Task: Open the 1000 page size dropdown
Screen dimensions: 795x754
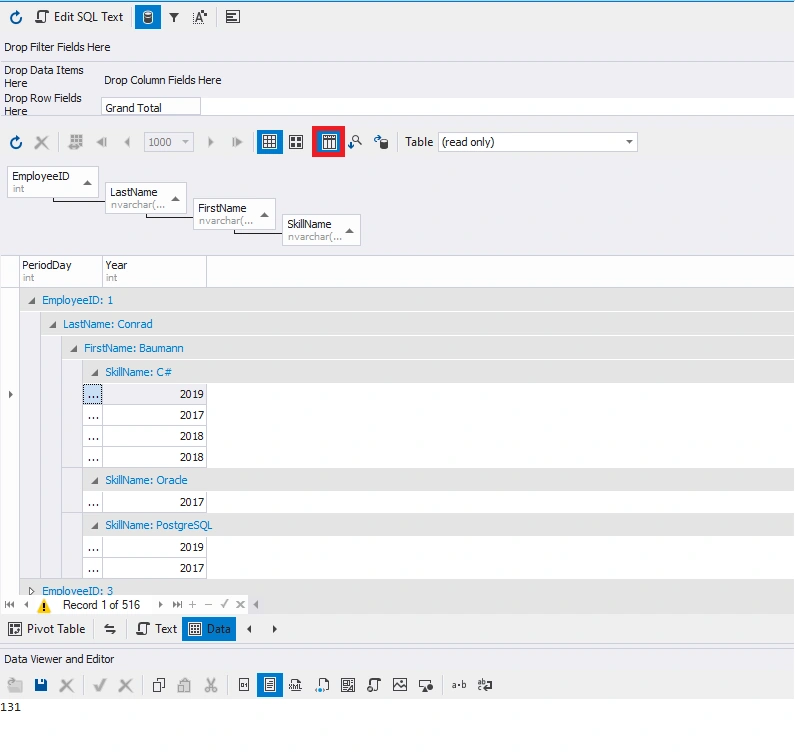Action: point(186,142)
